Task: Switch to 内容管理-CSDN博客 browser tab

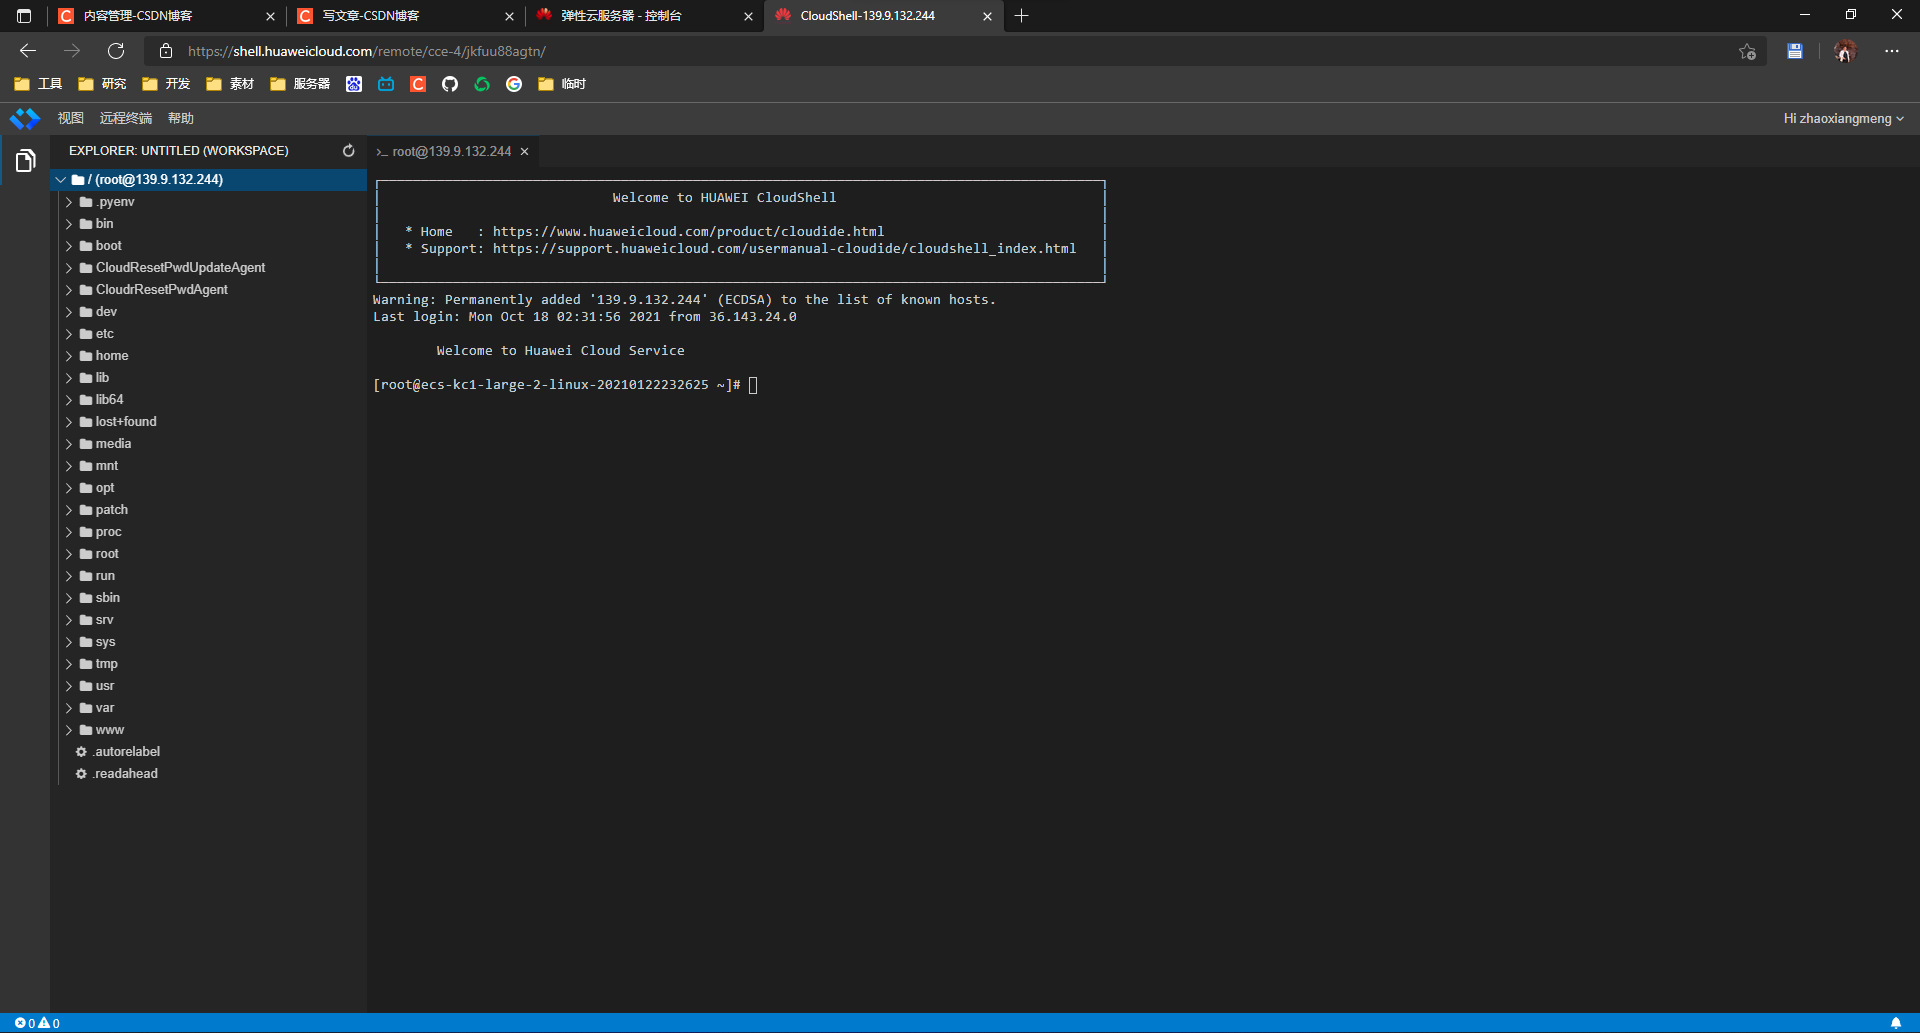Action: [166, 16]
